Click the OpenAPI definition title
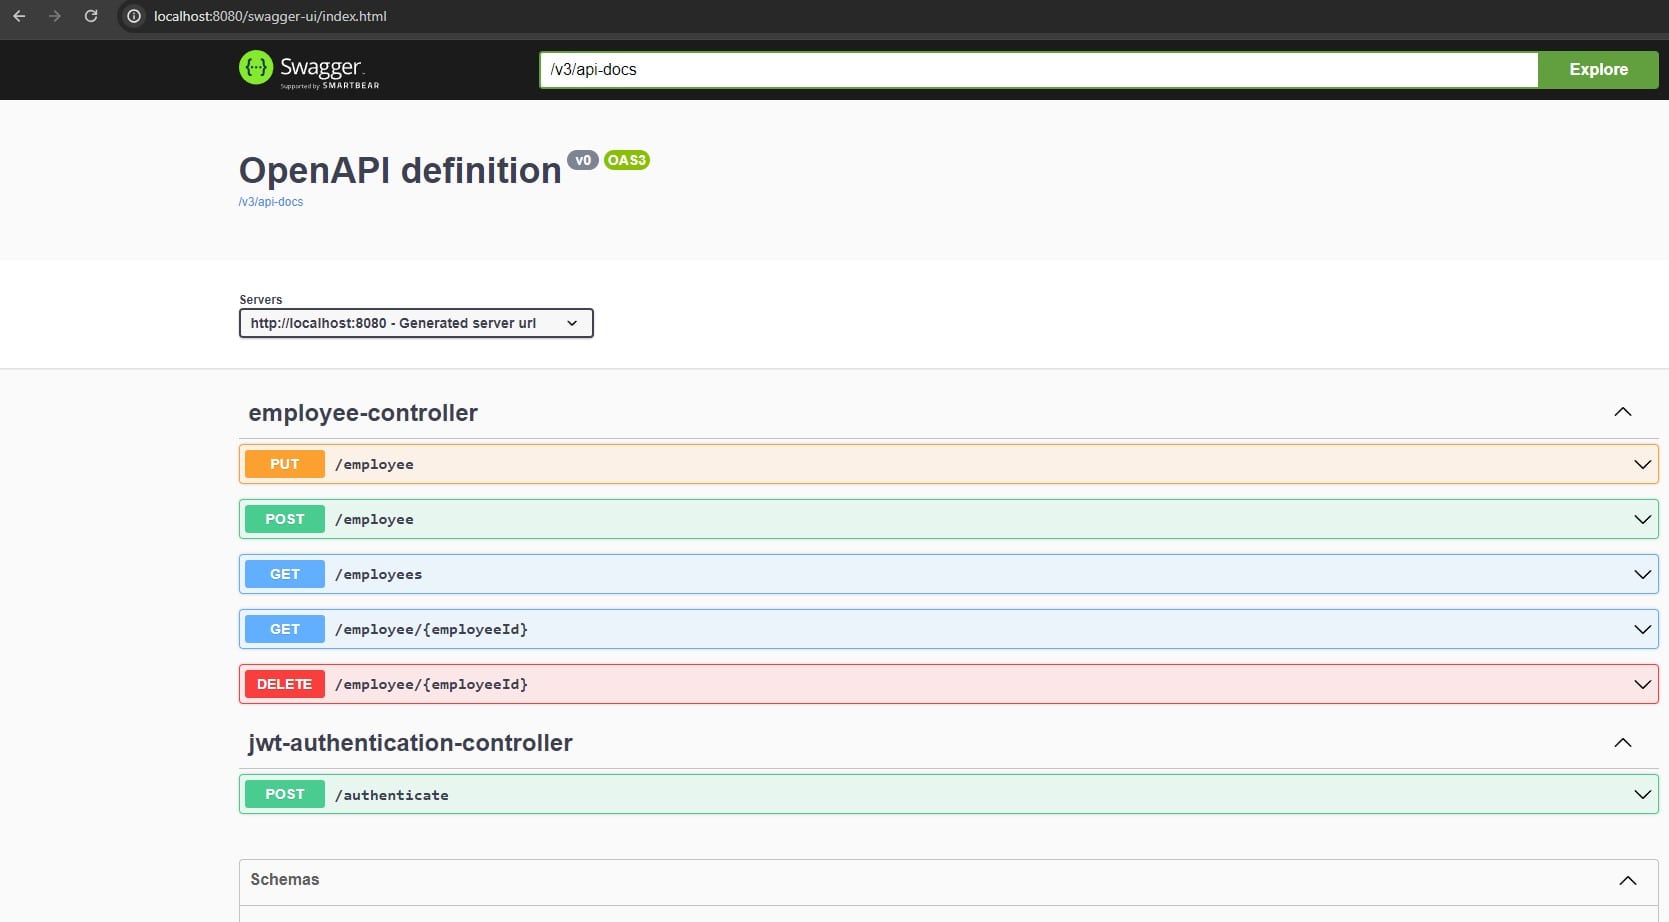1669x922 pixels. [x=400, y=171]
